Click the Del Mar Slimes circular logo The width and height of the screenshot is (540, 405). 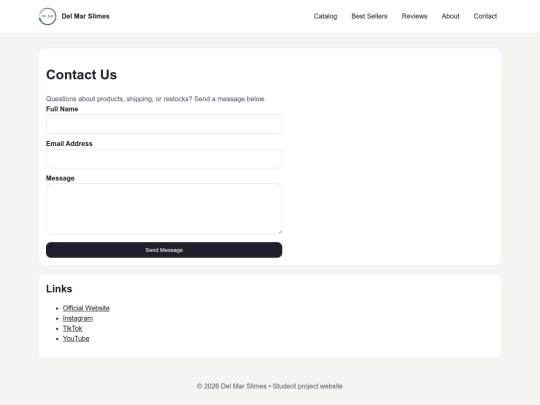[48, 16]
